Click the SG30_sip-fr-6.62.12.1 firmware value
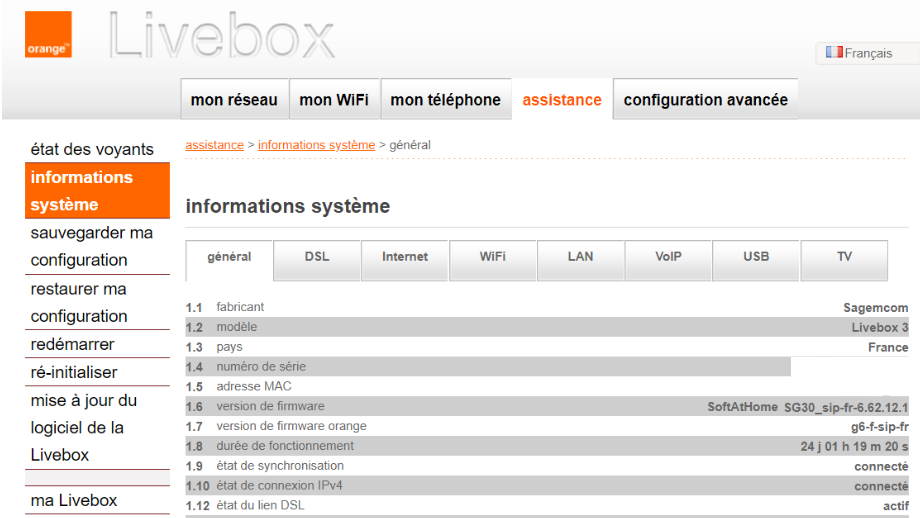Viewport: 920px width, 518px height. coord(846,407)
